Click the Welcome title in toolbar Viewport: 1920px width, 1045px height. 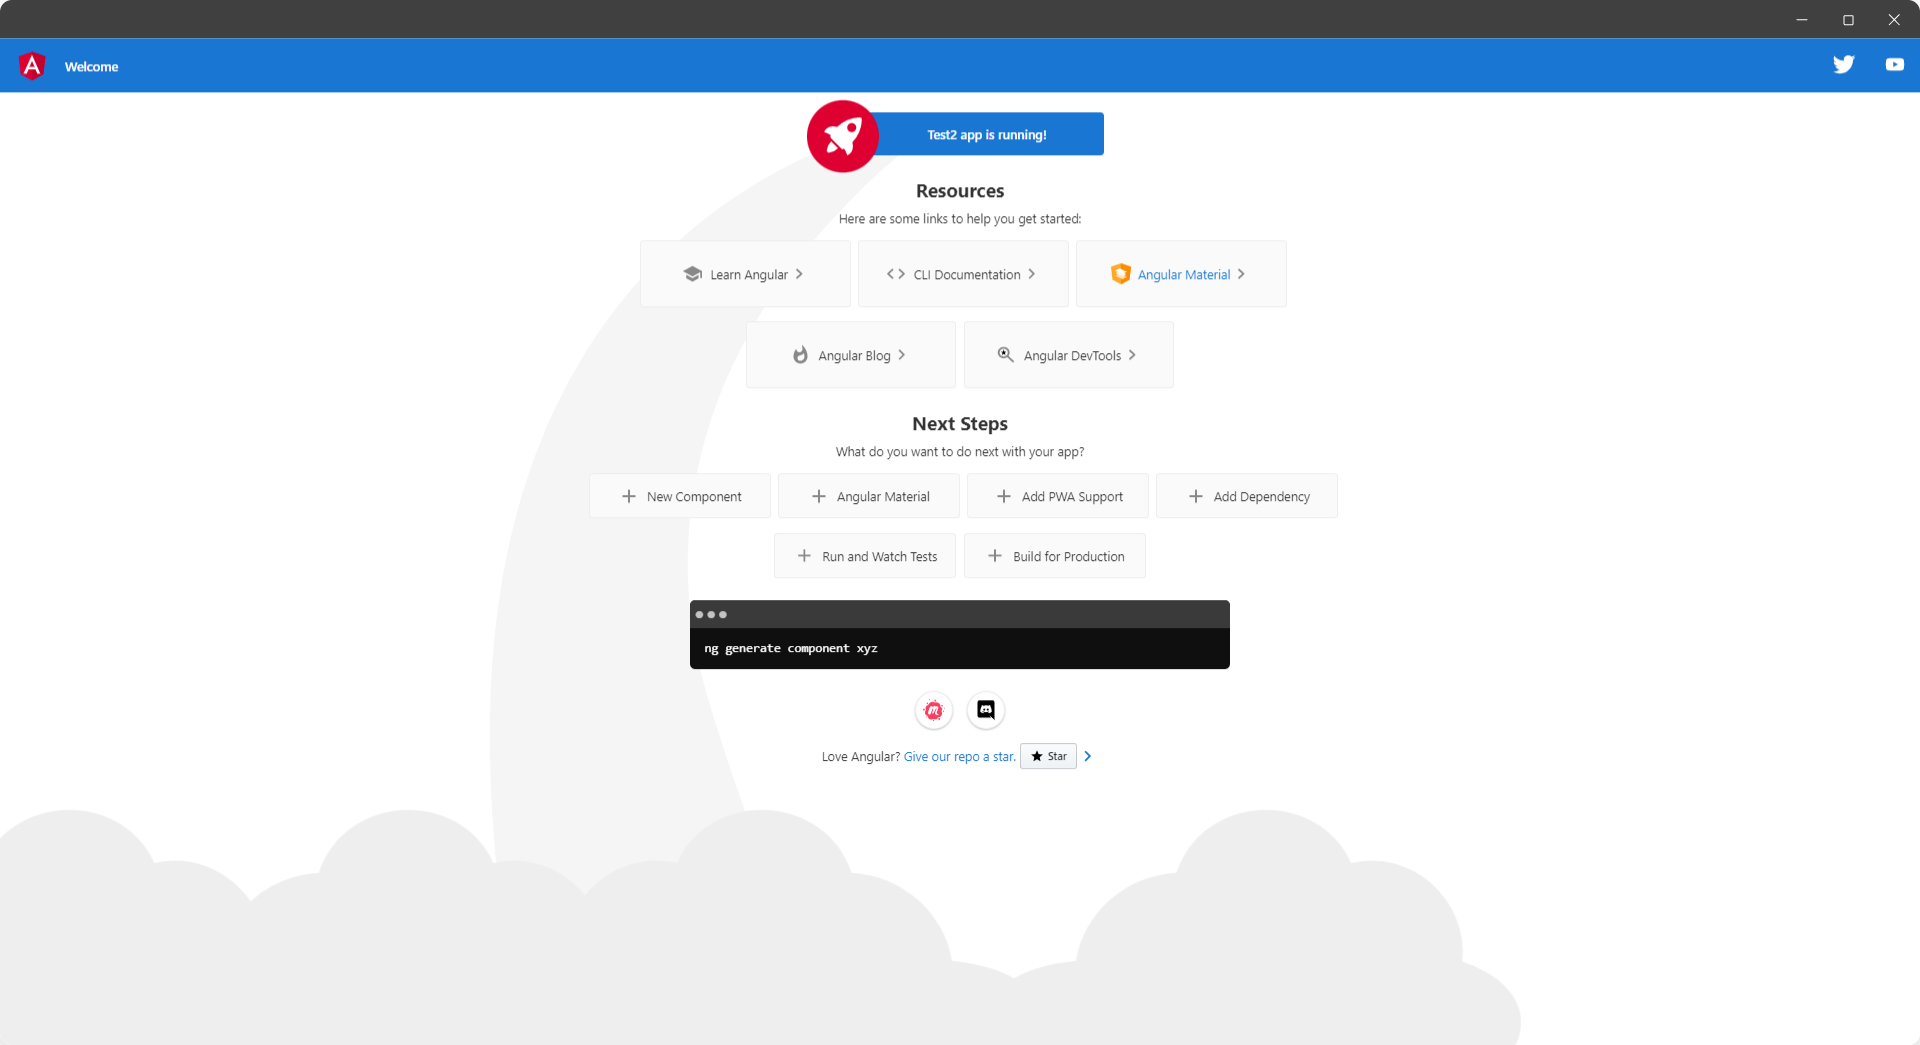point(91,67)
